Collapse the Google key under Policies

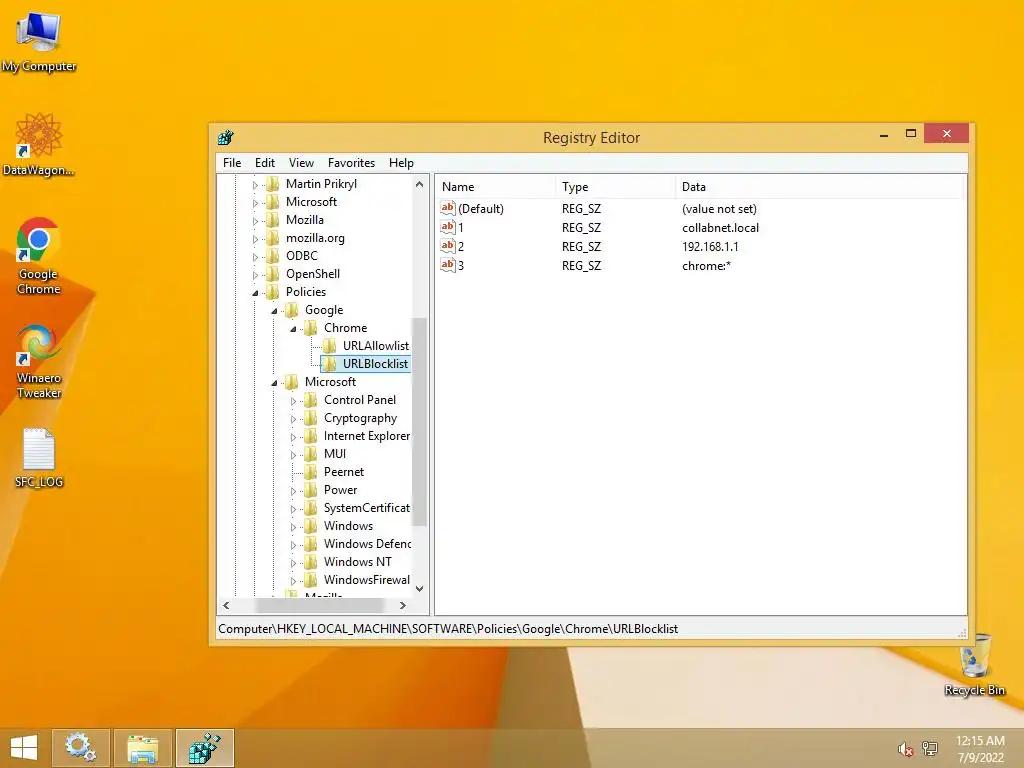coord(274,311)
